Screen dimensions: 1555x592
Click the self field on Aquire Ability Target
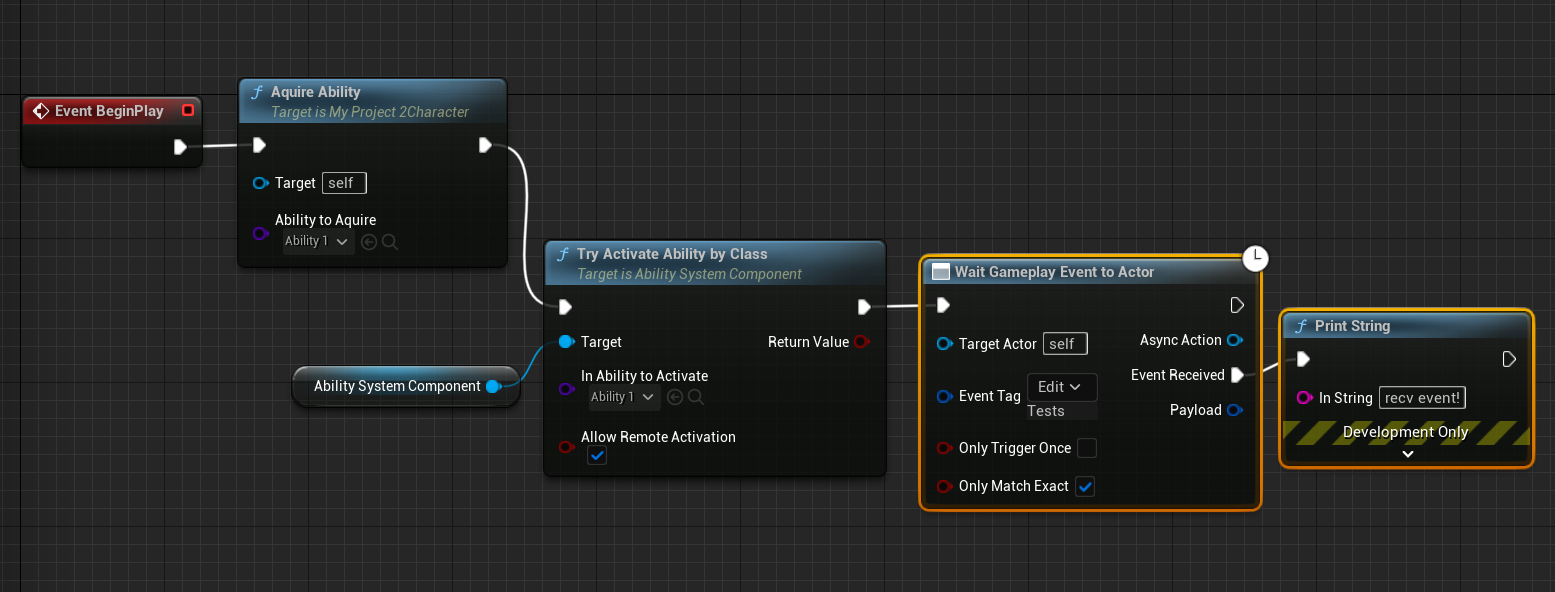(345, 183)
